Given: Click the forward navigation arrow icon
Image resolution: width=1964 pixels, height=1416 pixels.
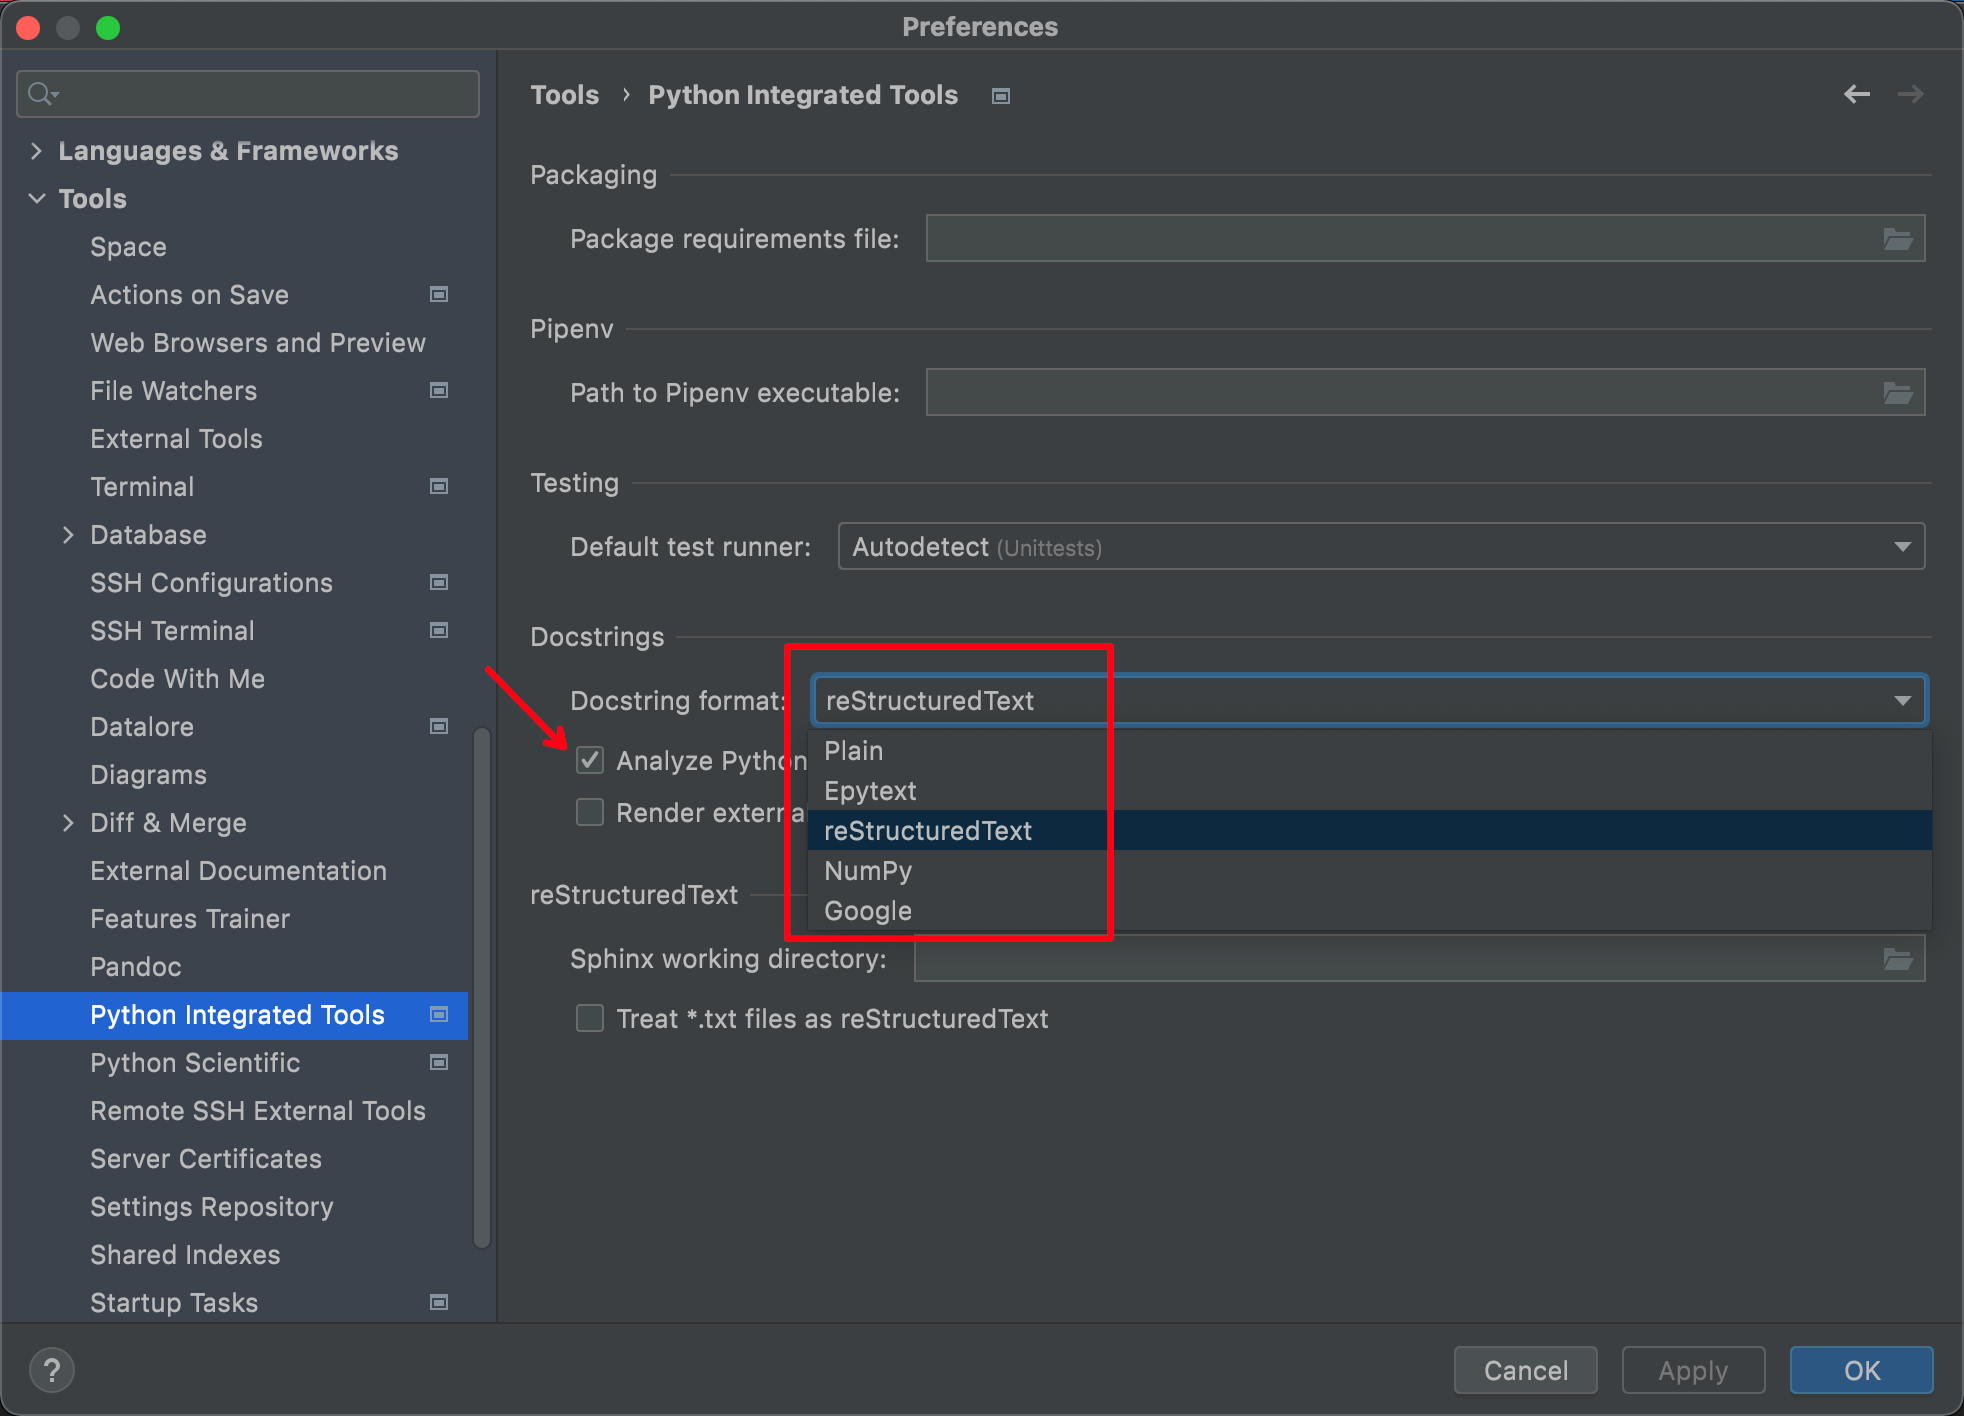Looking at the screenshot, I should 1910,94.
